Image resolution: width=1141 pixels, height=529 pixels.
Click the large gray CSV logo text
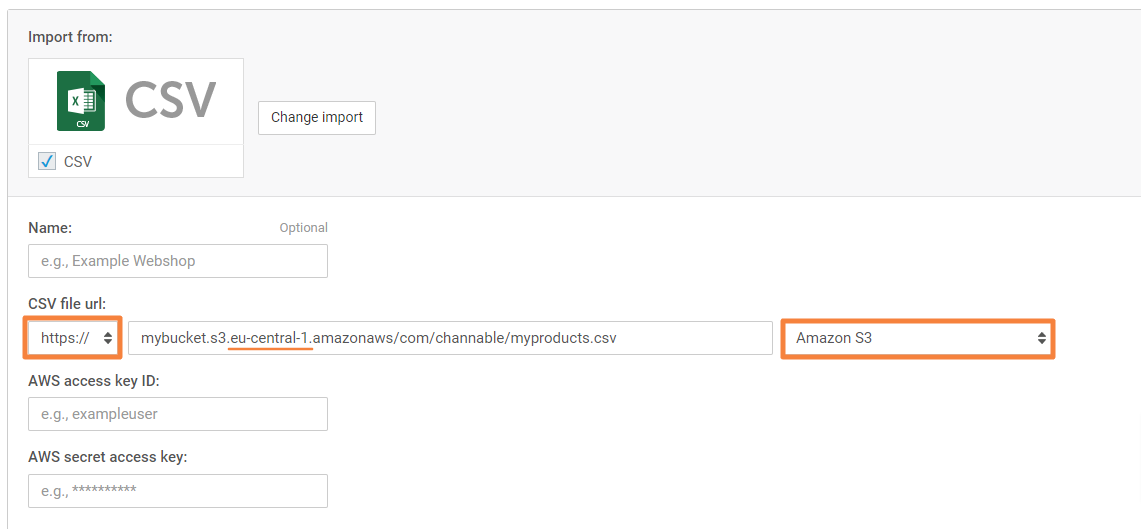point(170,101)
